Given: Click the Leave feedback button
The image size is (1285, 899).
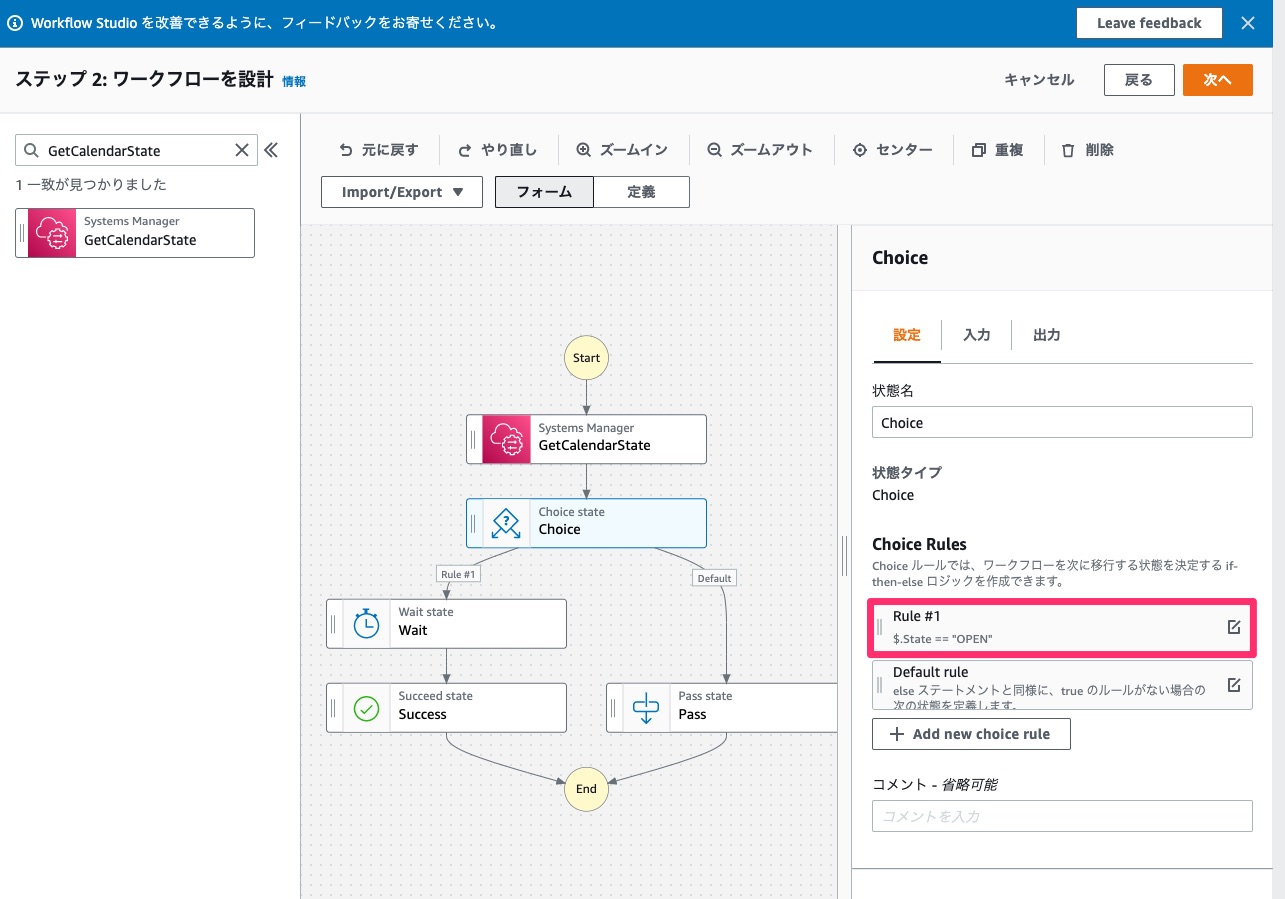Looking at the screenshot, I should coord(1149,22).
